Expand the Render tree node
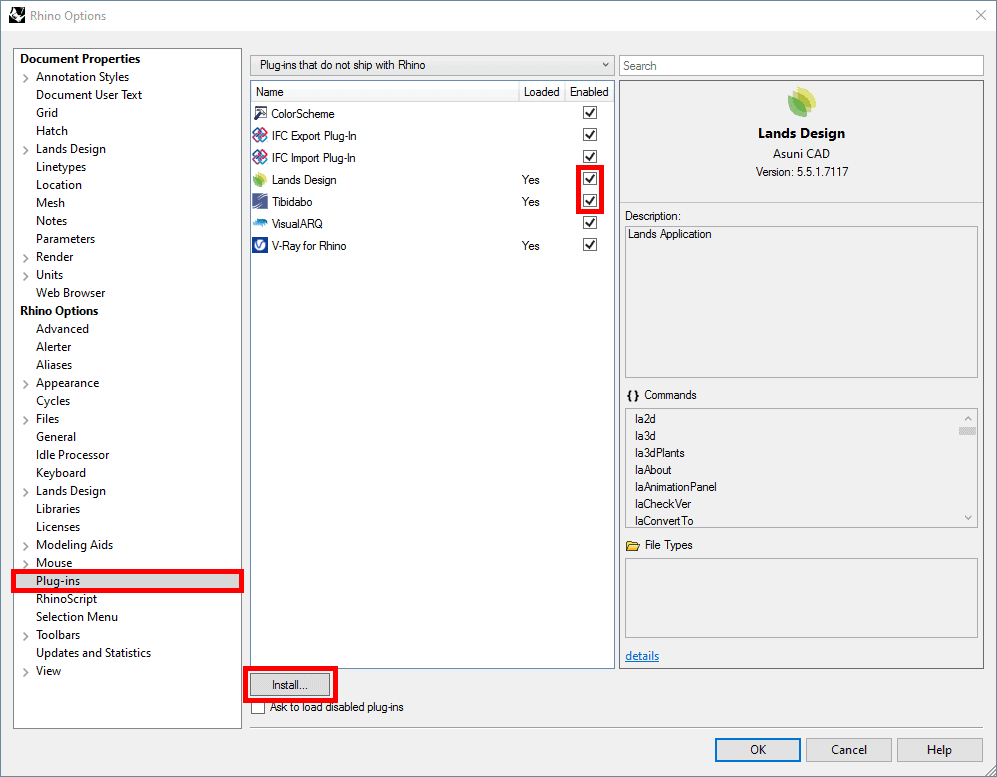 (25, 258)
